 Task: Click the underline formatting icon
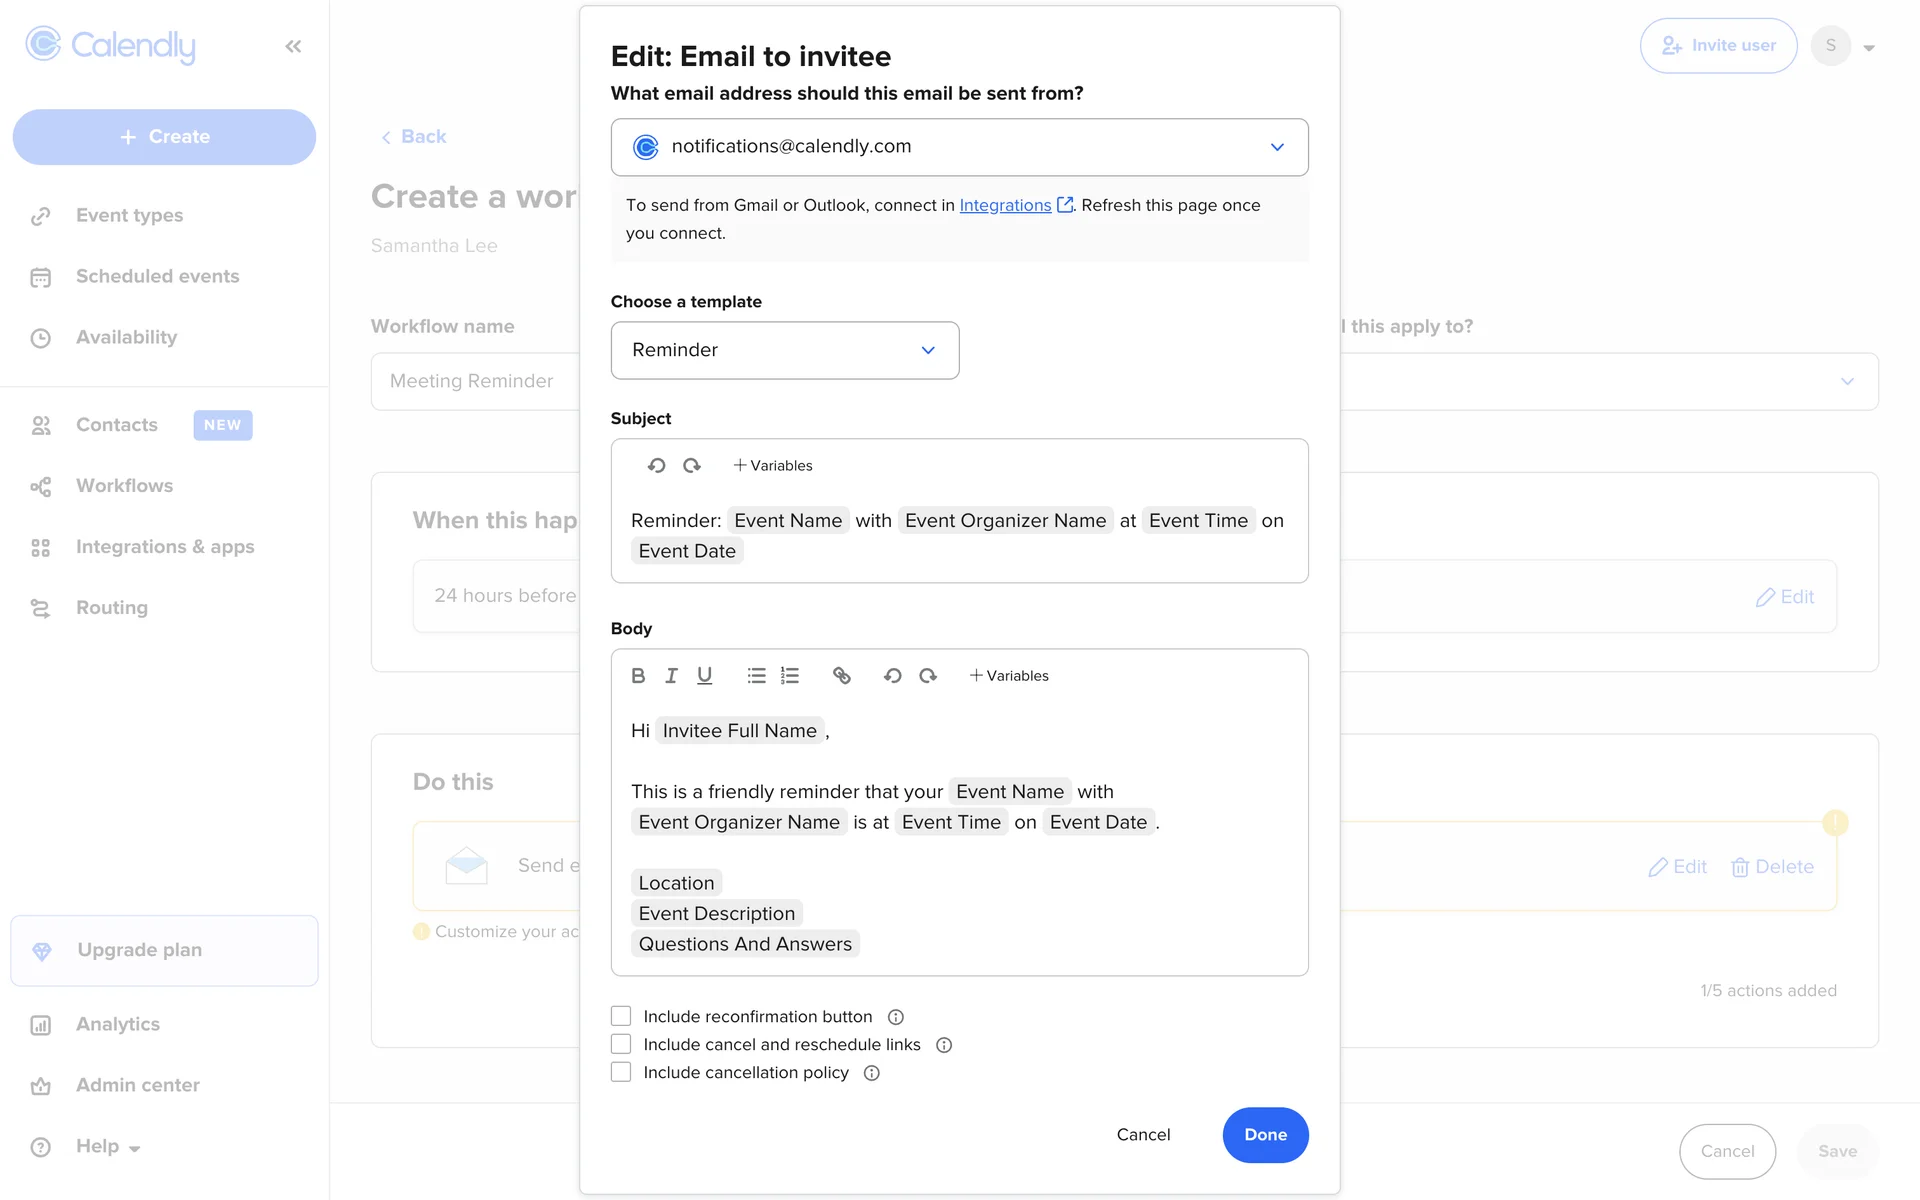coord(704,676)
